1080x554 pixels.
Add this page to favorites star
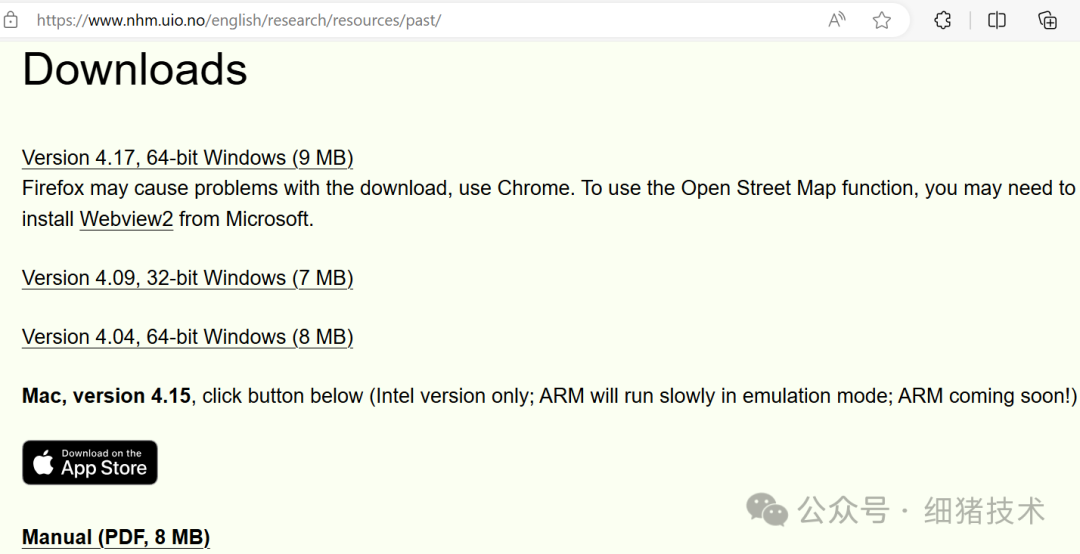pyautogui.click(x=881, y=20)
